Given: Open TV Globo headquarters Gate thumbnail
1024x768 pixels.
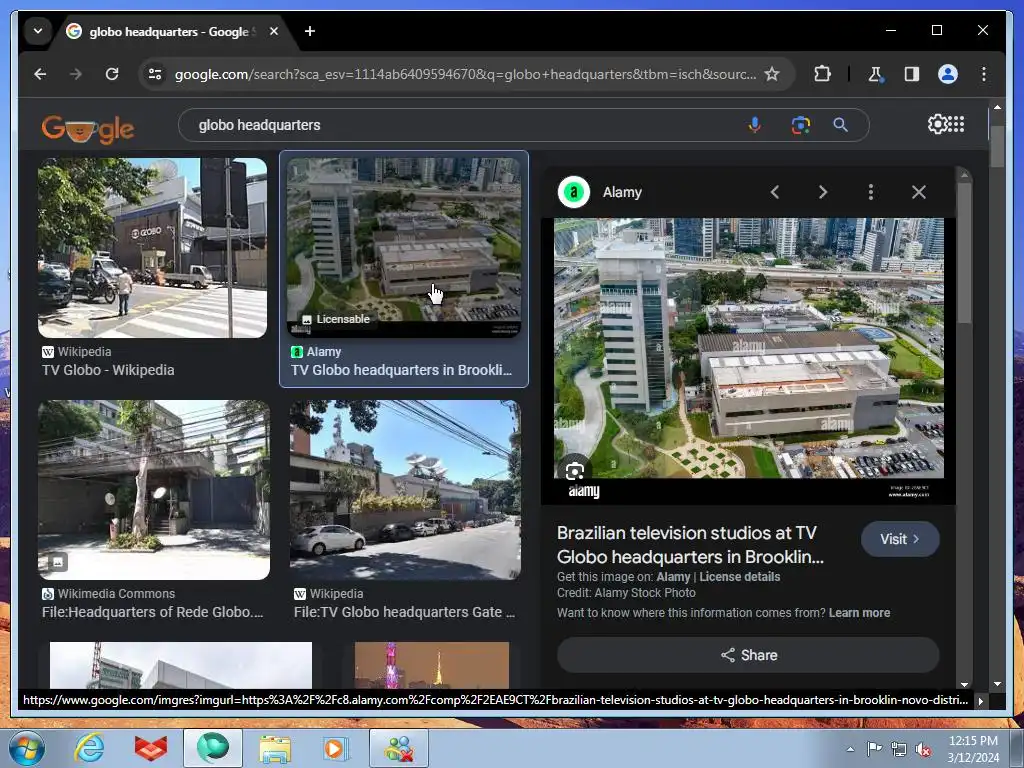Looking at the screenshot, I should click(x=406, y=490).
